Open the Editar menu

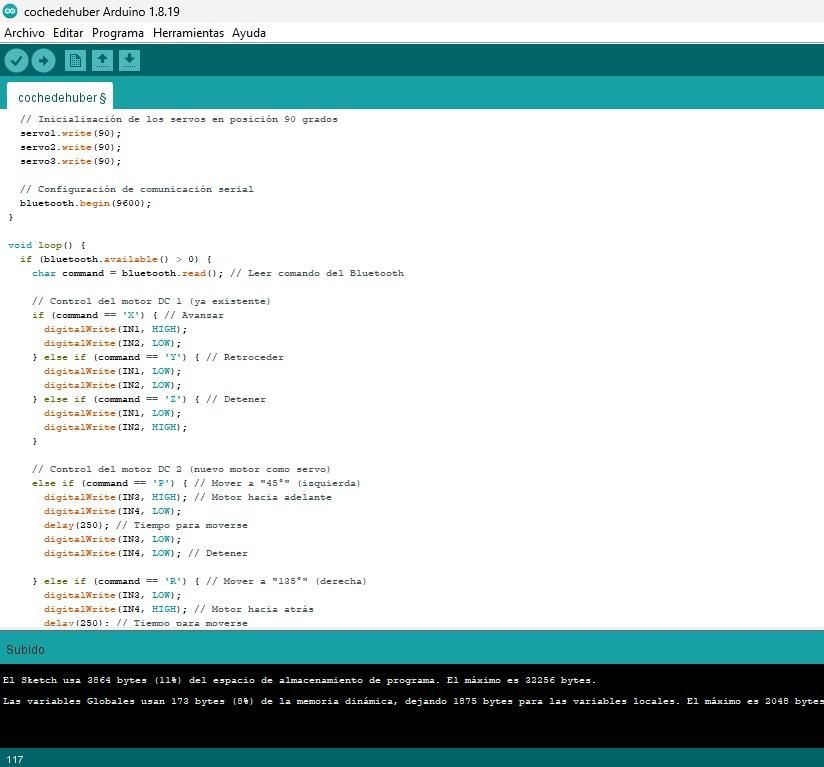tap(68, 33)
